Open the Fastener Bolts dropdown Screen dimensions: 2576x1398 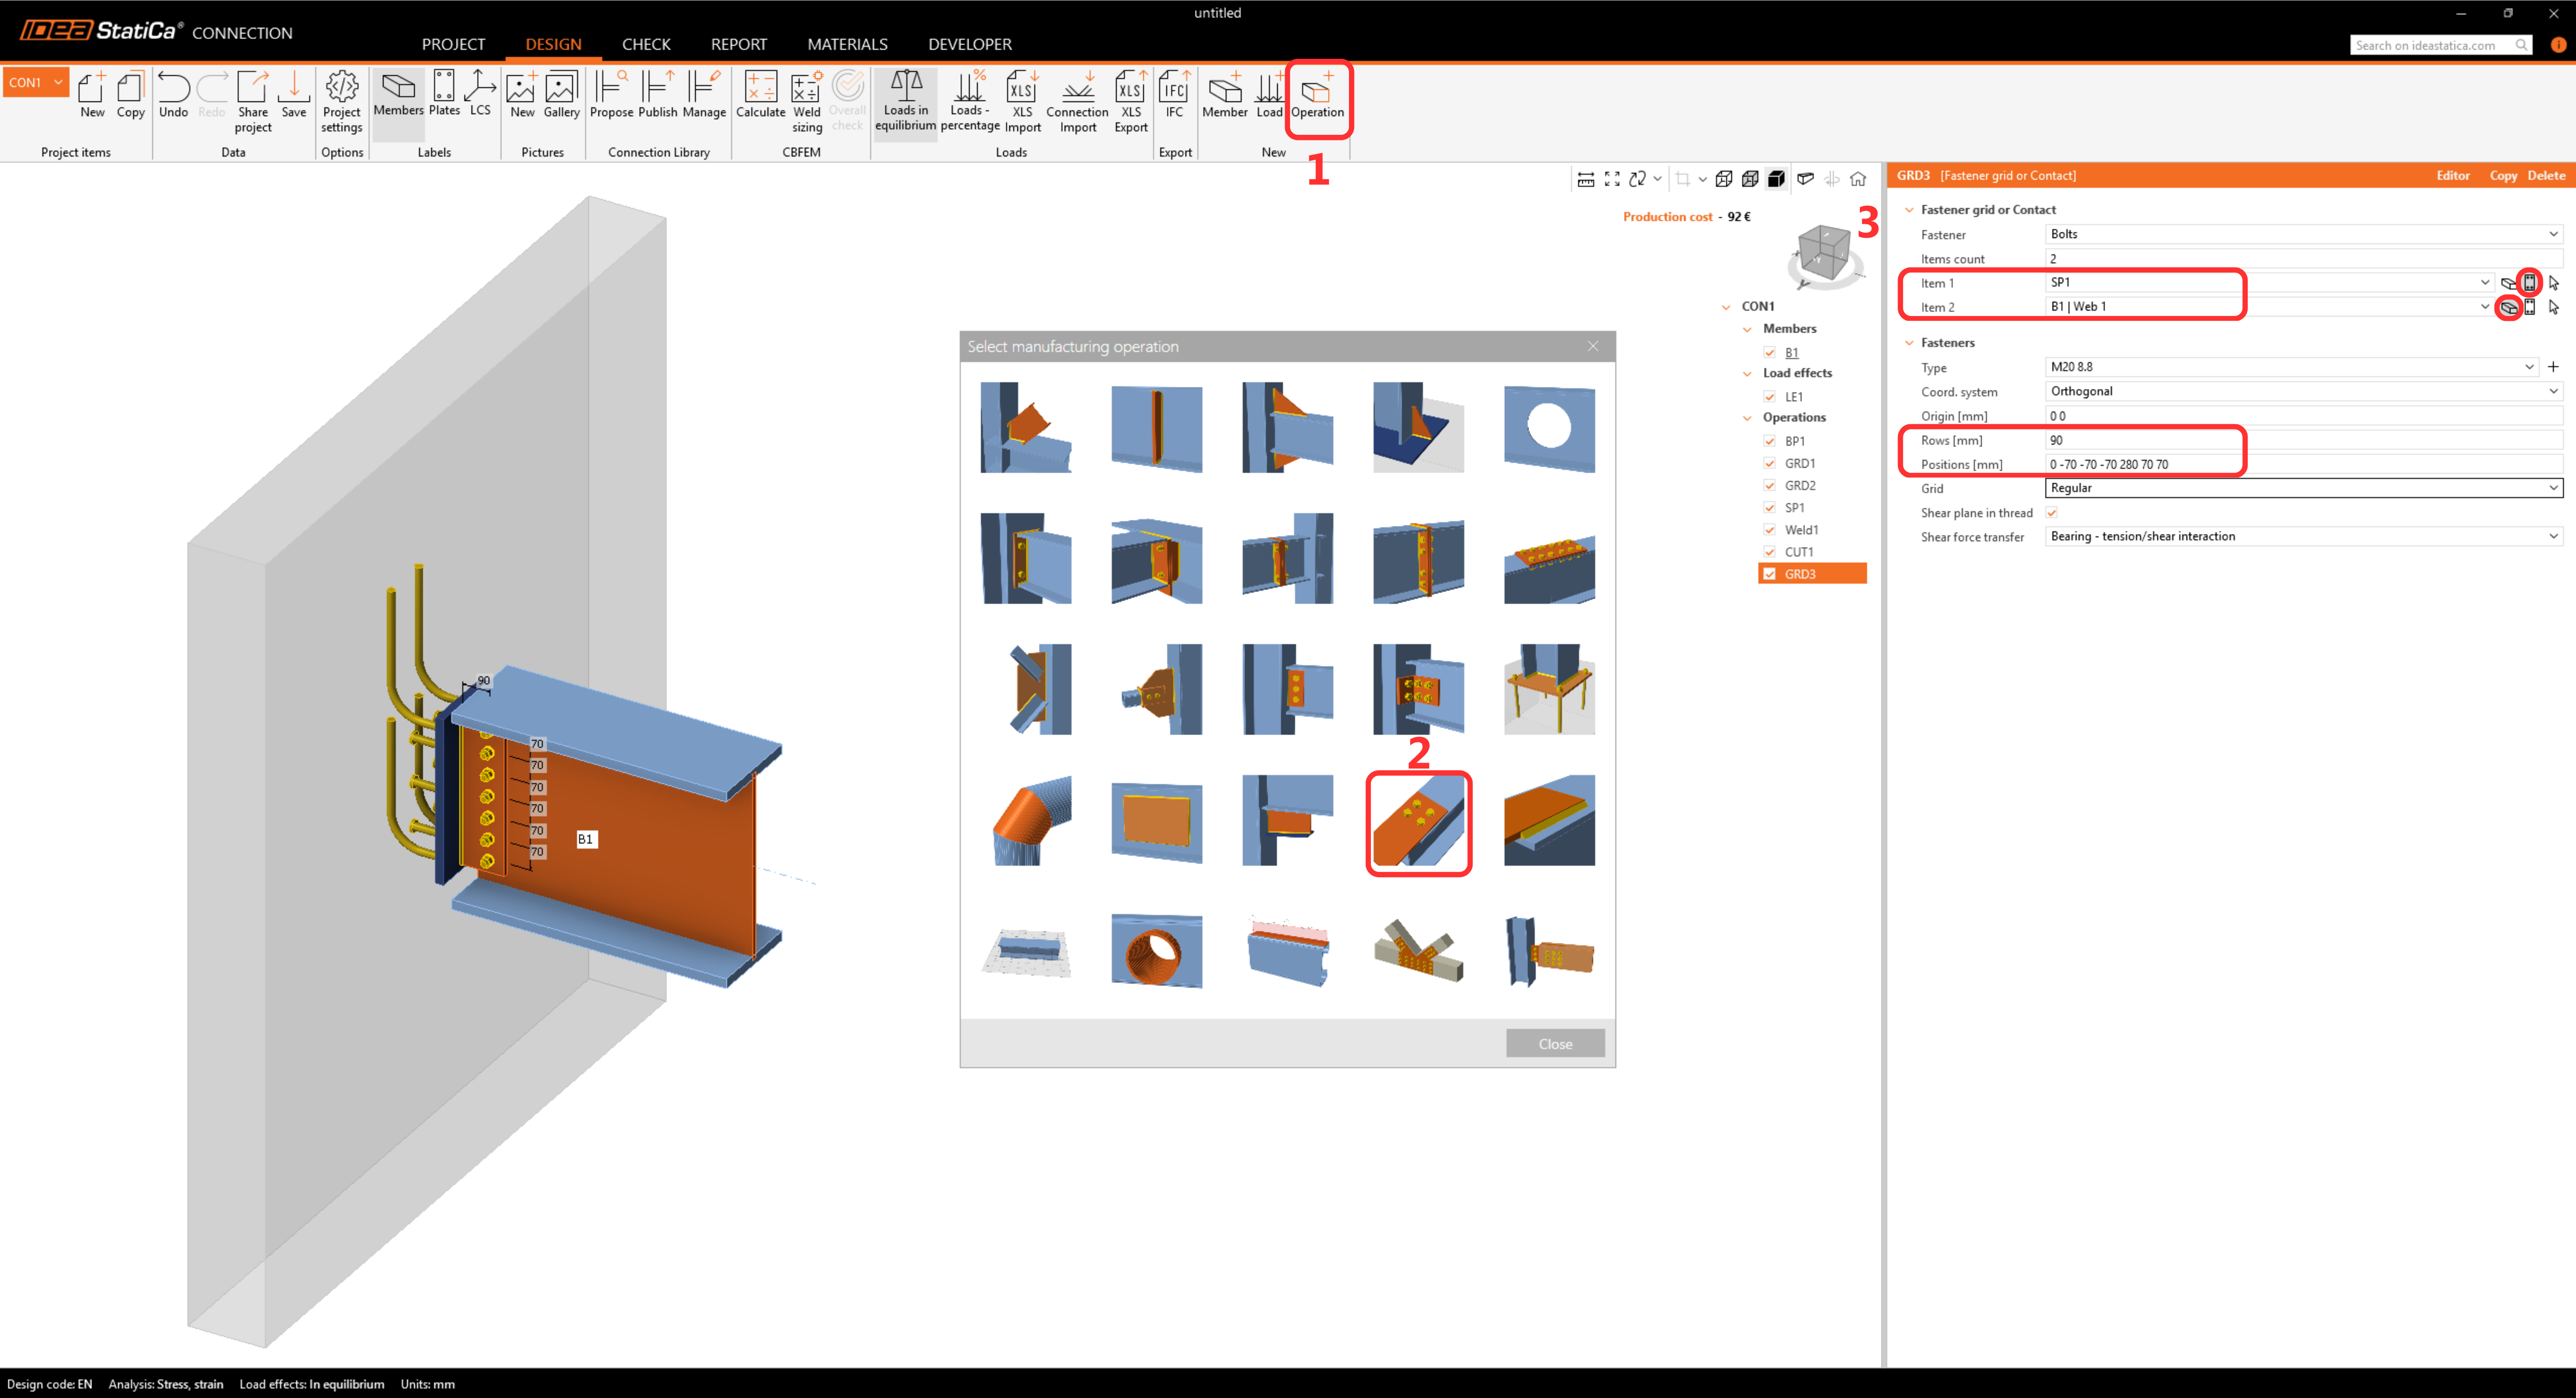[x=2553, y=234]
